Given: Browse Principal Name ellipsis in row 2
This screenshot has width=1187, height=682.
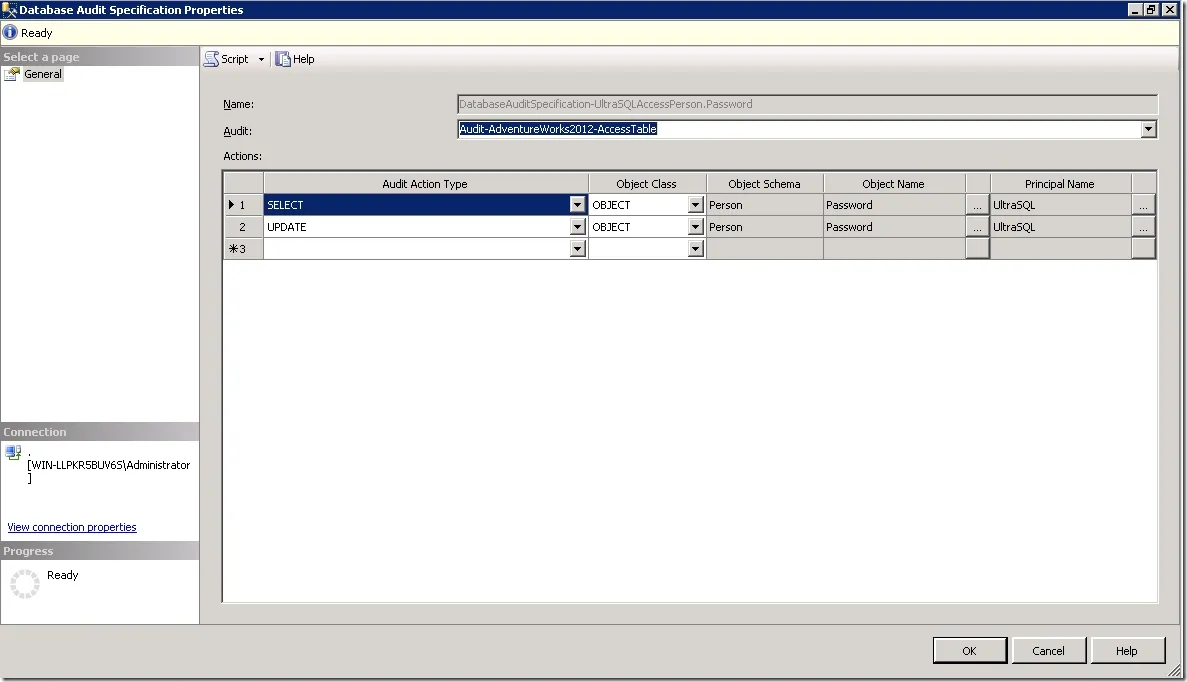Looking at the screenshot, I should pos(1143,227).
